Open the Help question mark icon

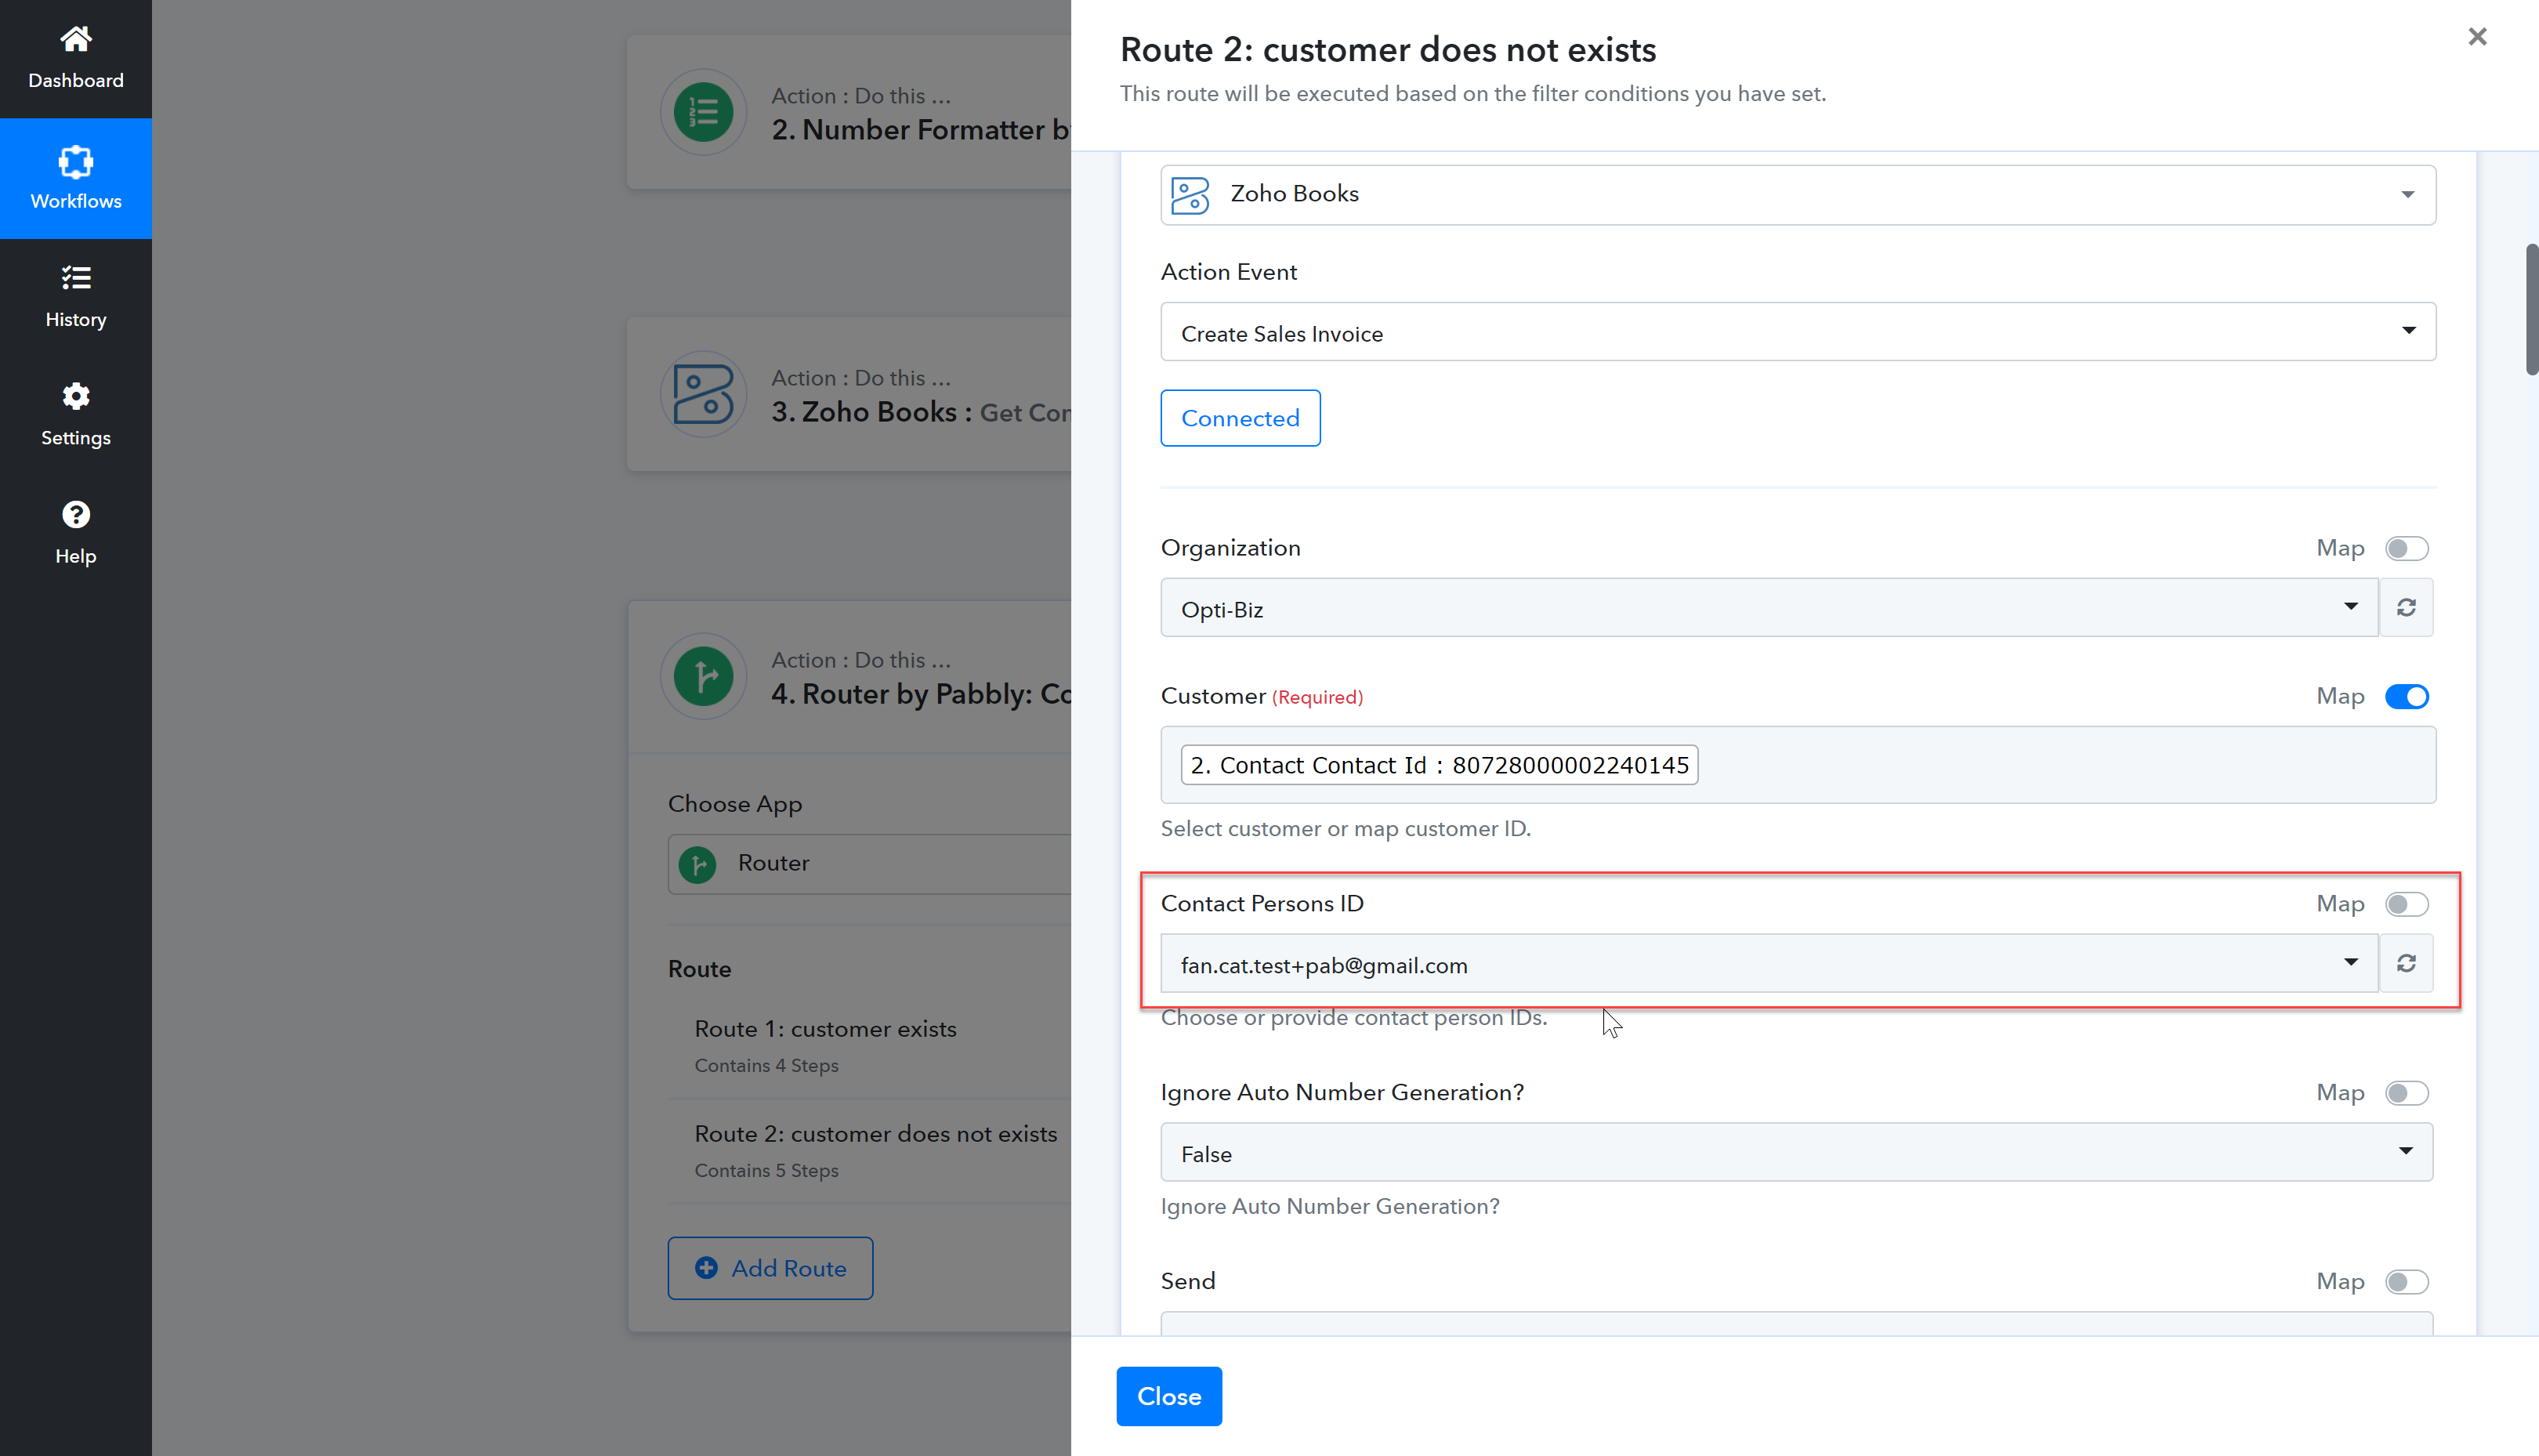coord(76,514)
